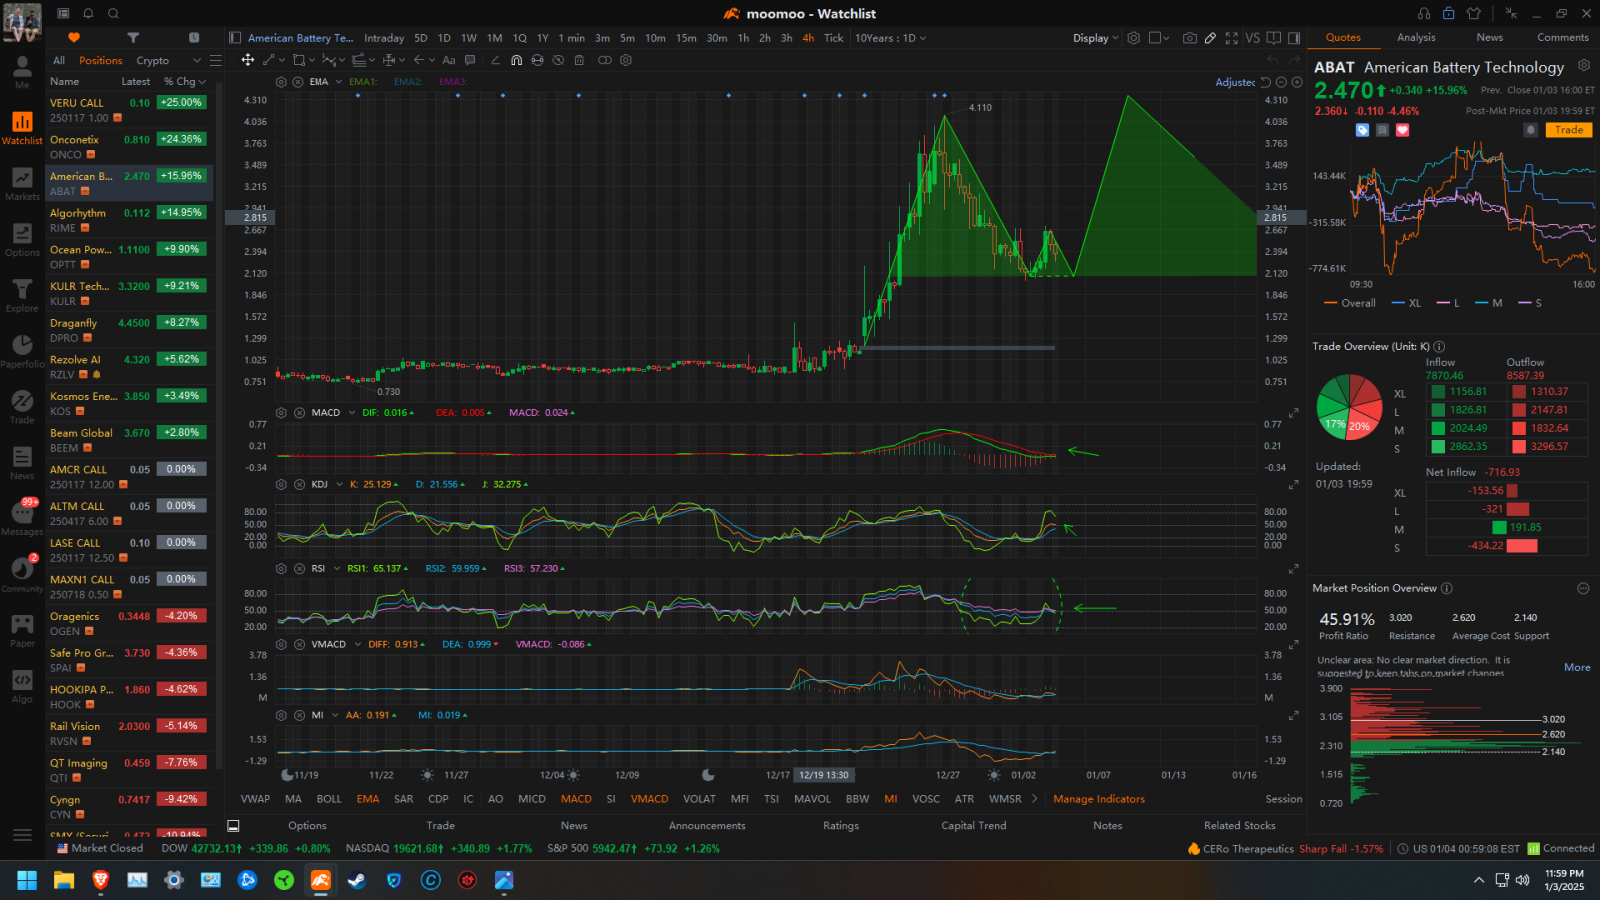Expand the watchlist groups chevron after Crypto
Viewport: 1600px width, 900px height.
(x=197, y=60)
